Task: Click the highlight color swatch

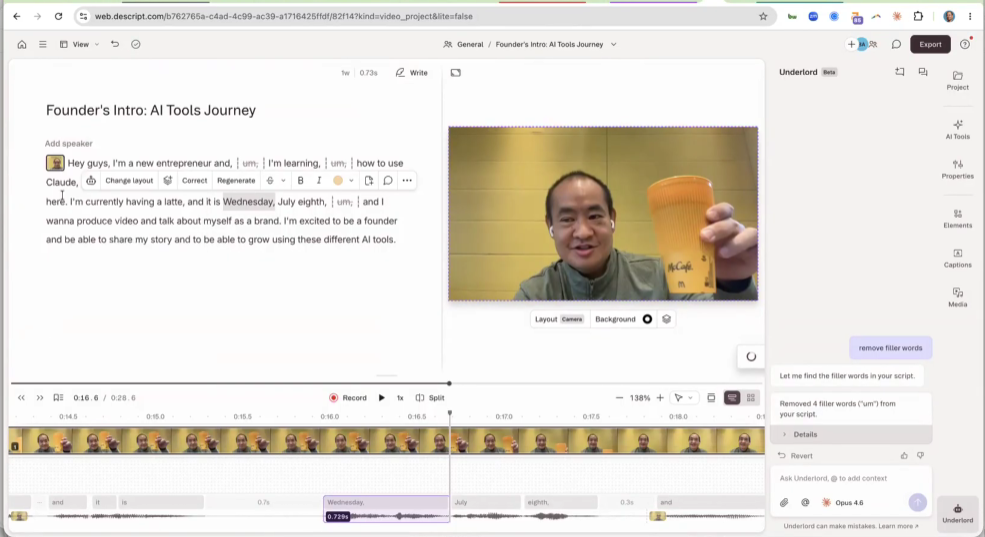Action: tap(338, 180)
